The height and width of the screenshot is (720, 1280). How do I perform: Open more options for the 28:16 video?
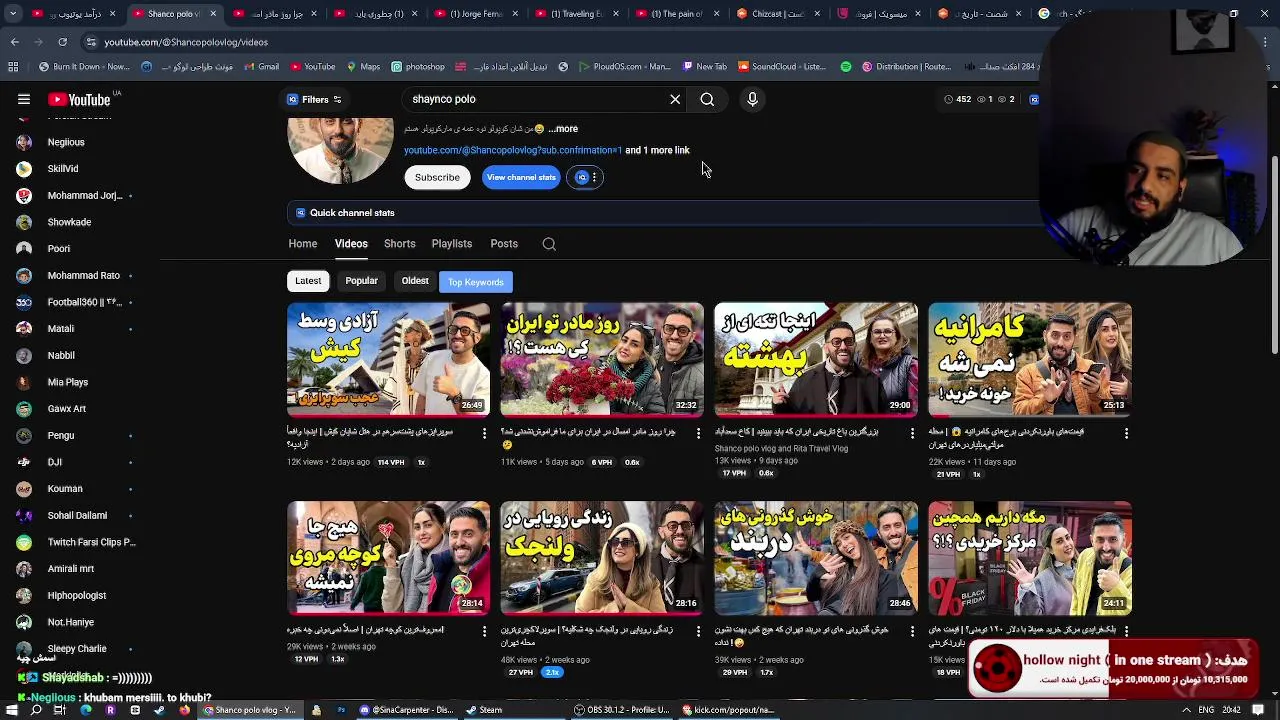click(698, 631)
